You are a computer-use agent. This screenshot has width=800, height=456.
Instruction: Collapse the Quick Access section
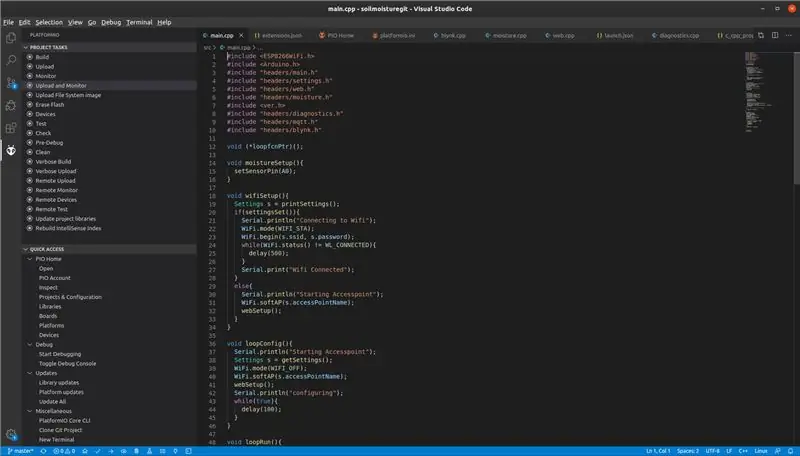[26, 249]
